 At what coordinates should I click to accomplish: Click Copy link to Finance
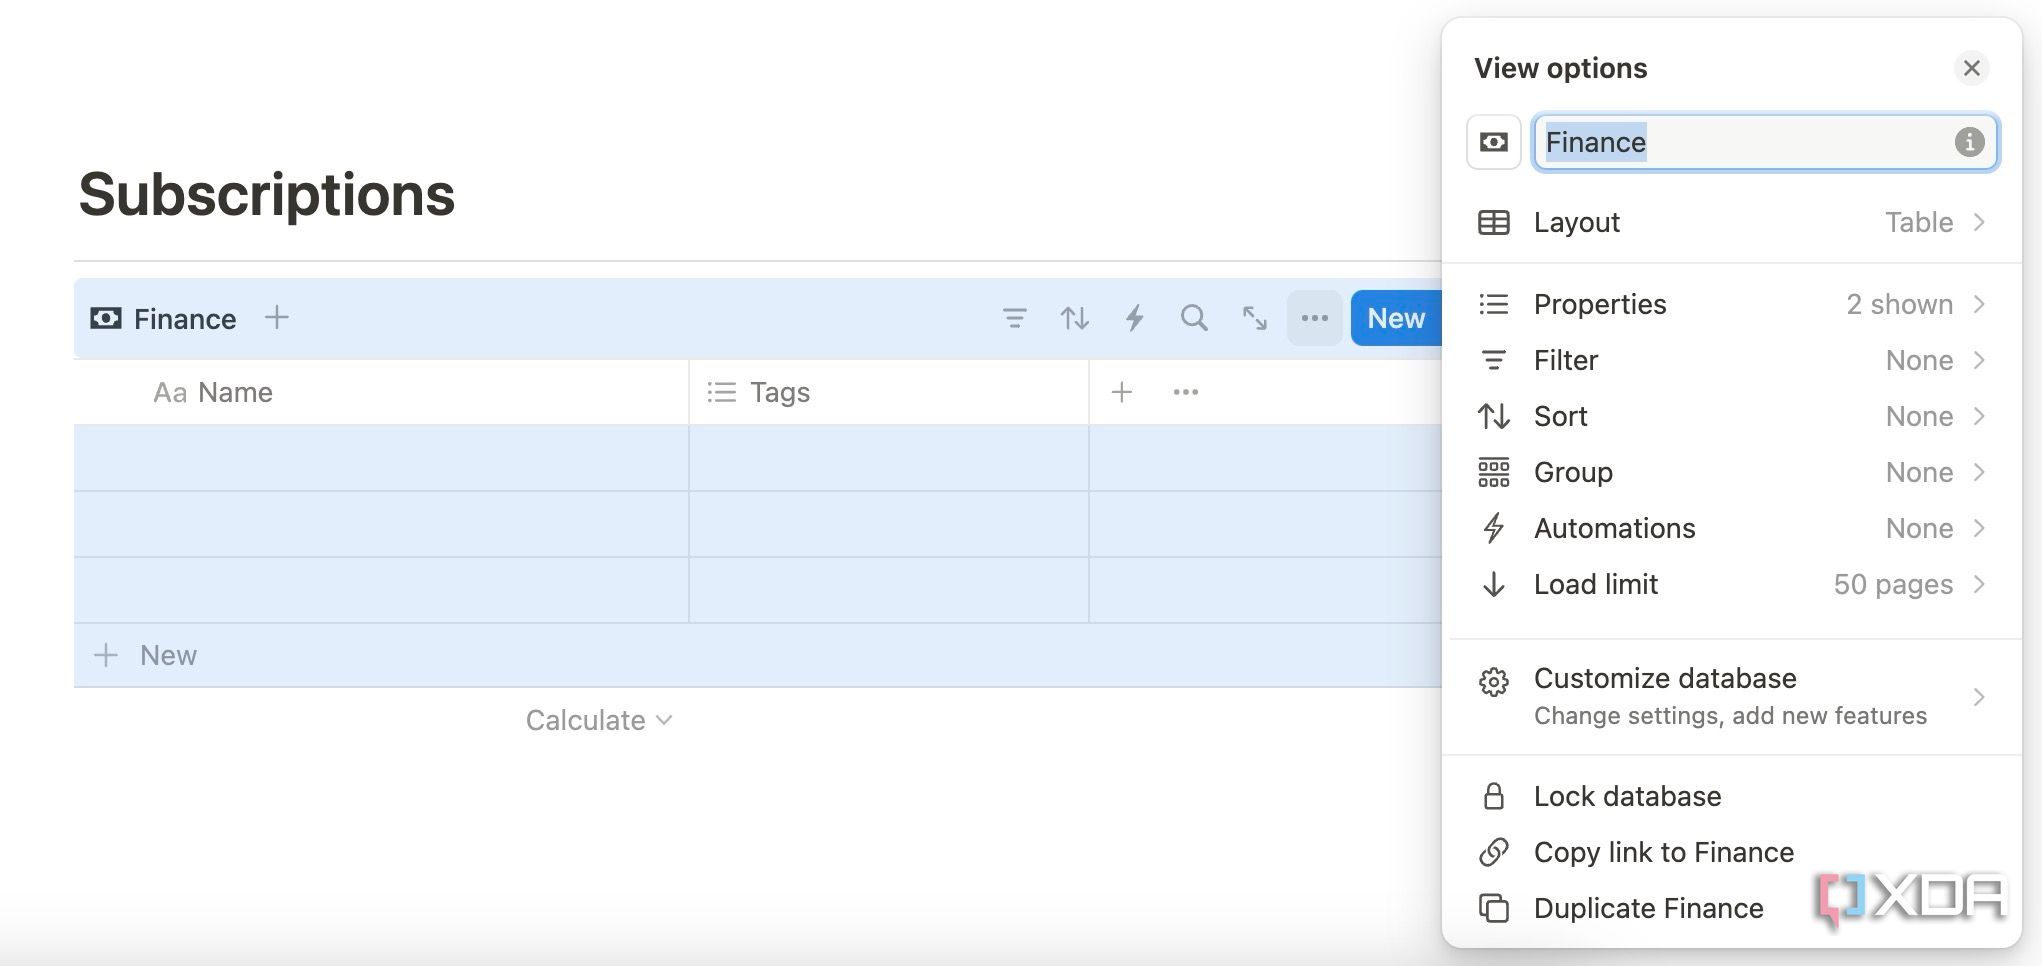coord(1663,852)
